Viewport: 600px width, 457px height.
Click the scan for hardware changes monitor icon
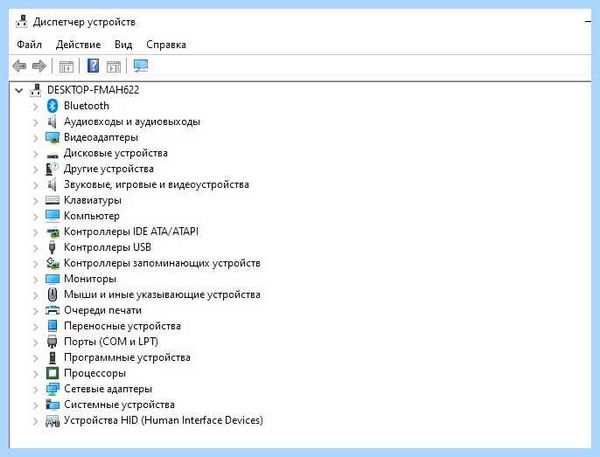click(x=140, y=66)
